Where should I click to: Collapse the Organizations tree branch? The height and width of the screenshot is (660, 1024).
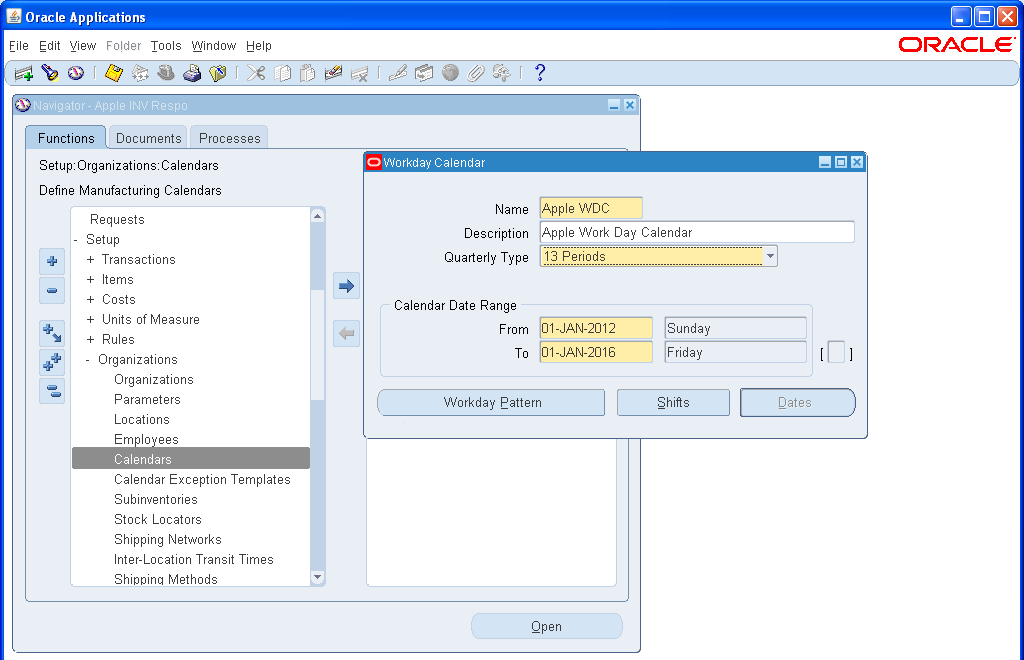pos(90,359)
